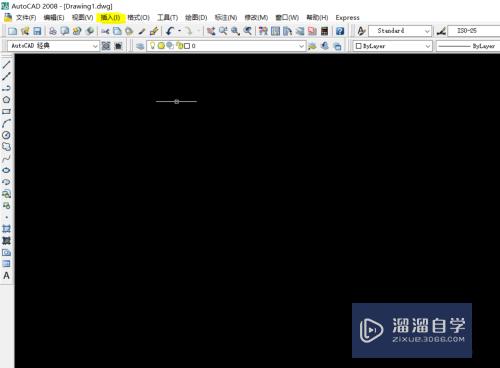The height and width of the screenshot is (368, 500).
Task: Open the Undo history dropdown arrow
Action: click(x=179, y=31)
